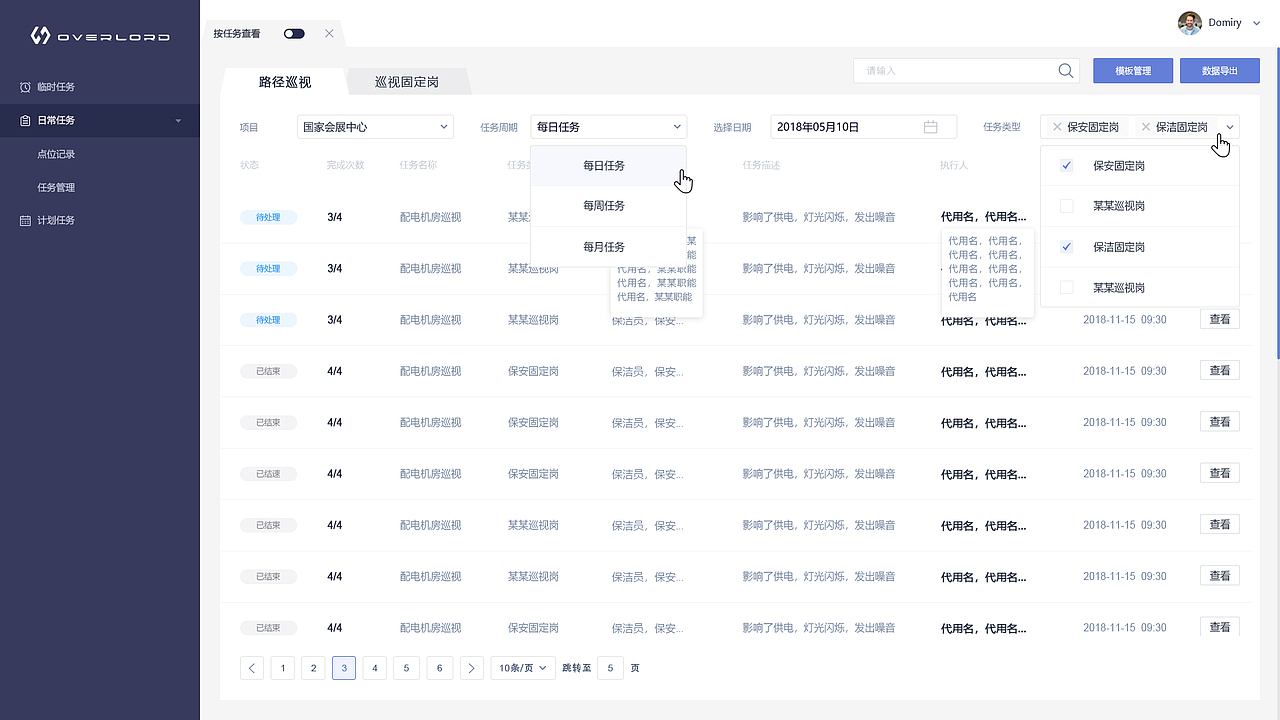Click 查看 in the third 待处理 row
The image size is (1280, 720).
(1220, 319)
